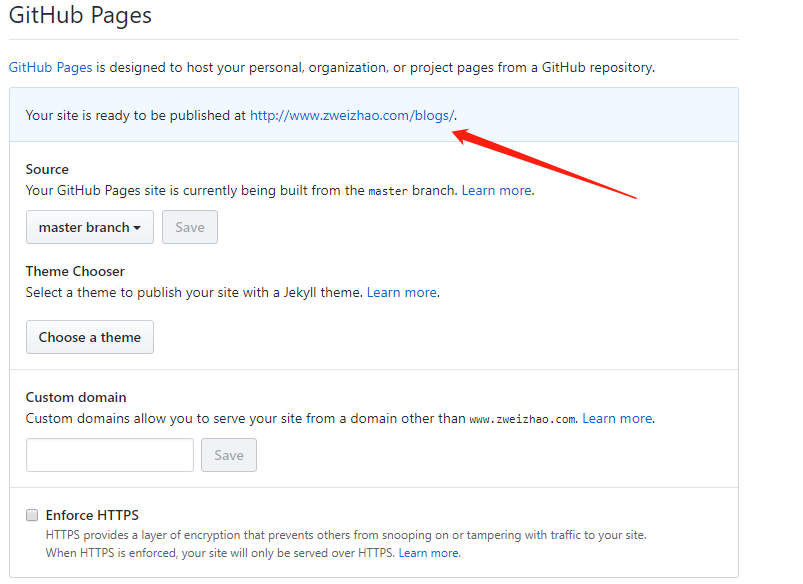Screen dimensions: 803x584
Task: Expand the master branch source dropdown
Action: pyautogui.click(x=90, y=227)
